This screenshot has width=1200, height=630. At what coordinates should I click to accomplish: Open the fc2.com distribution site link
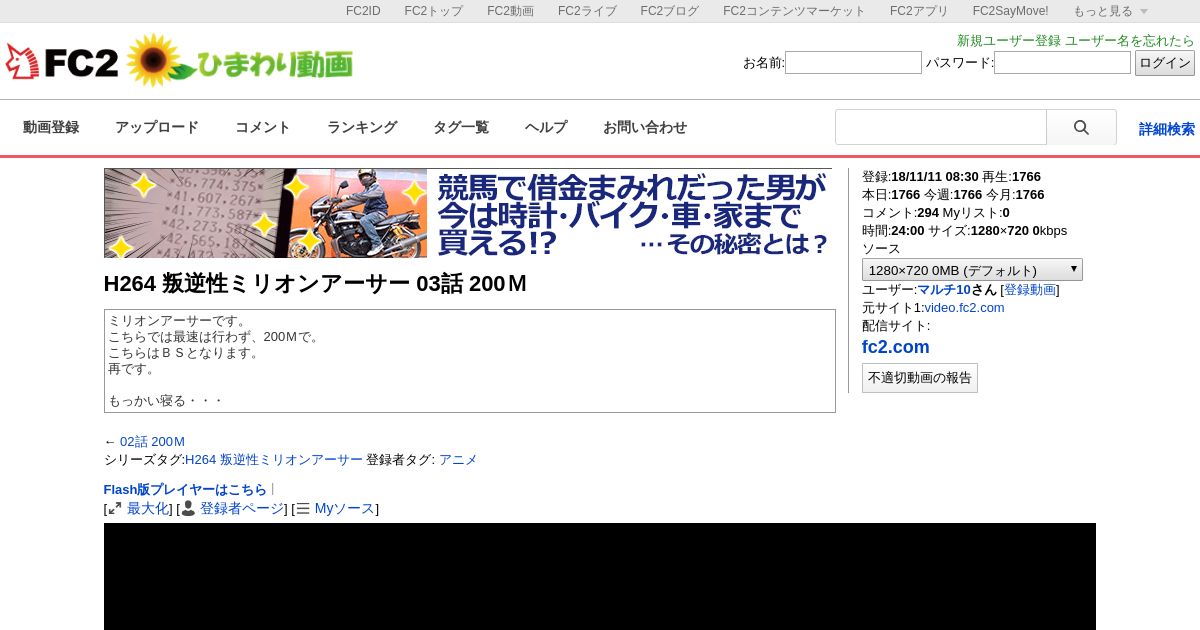pos(896,347)
